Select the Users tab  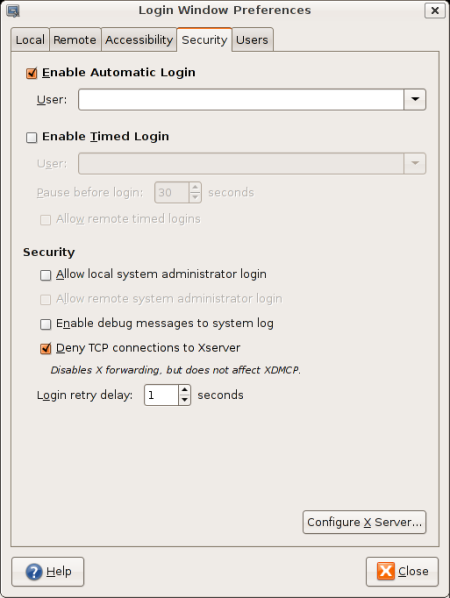coord(252,40)
